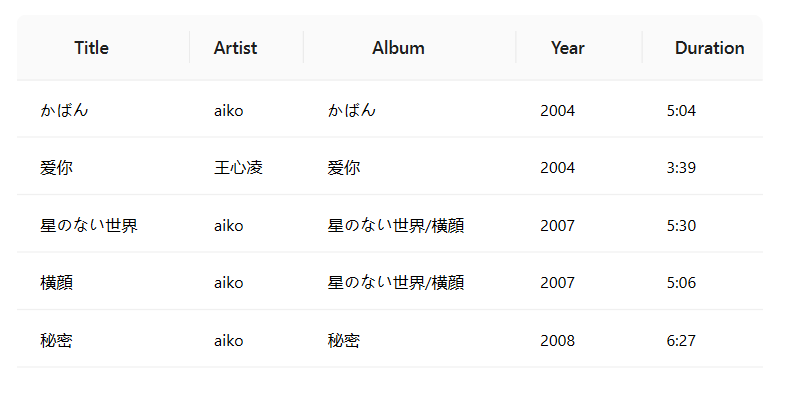Click year 2004 in the 爱你 row
The width and height of the screenshot is (785, 406).
(x=557, y=167)
